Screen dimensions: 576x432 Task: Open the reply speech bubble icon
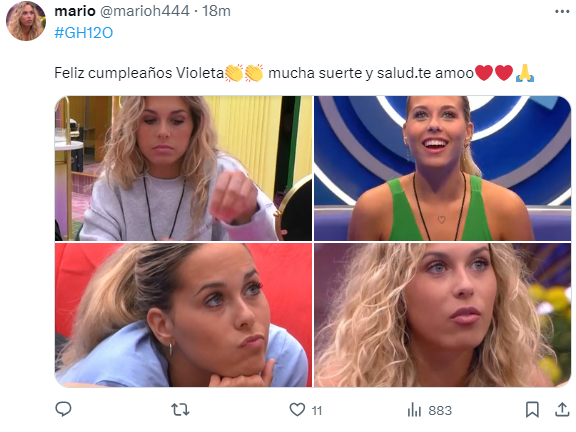pos(63,409)
